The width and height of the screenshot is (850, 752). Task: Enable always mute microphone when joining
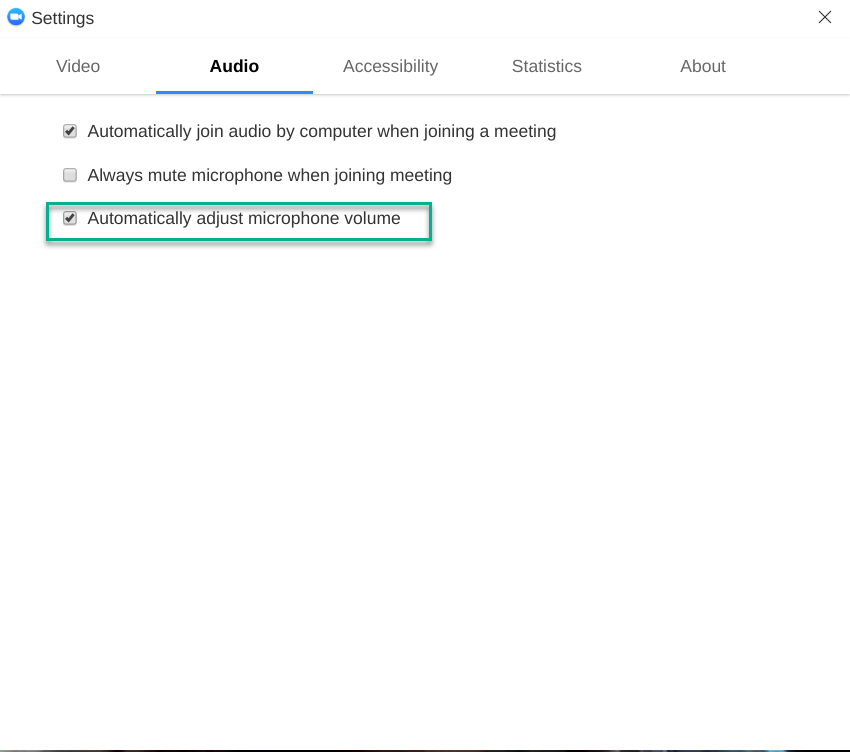tap(70, 175)
